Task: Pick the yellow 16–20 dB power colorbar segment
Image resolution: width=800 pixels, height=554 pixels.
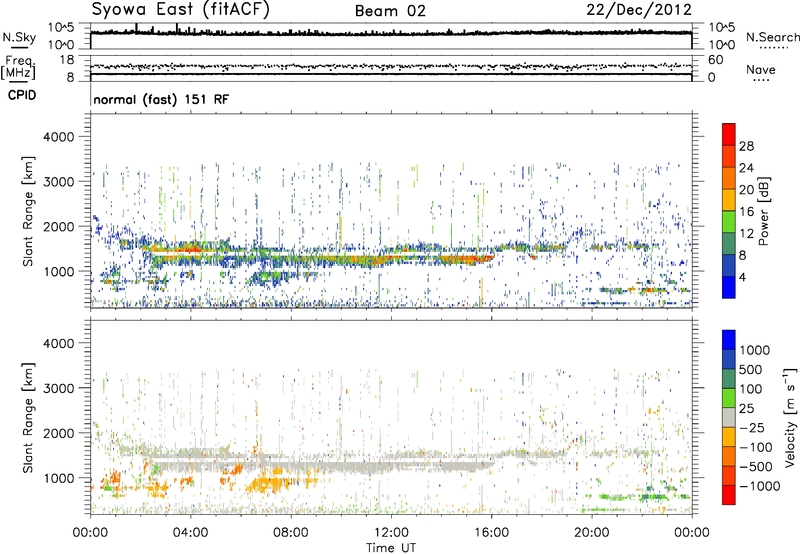Action: point(729,200)
